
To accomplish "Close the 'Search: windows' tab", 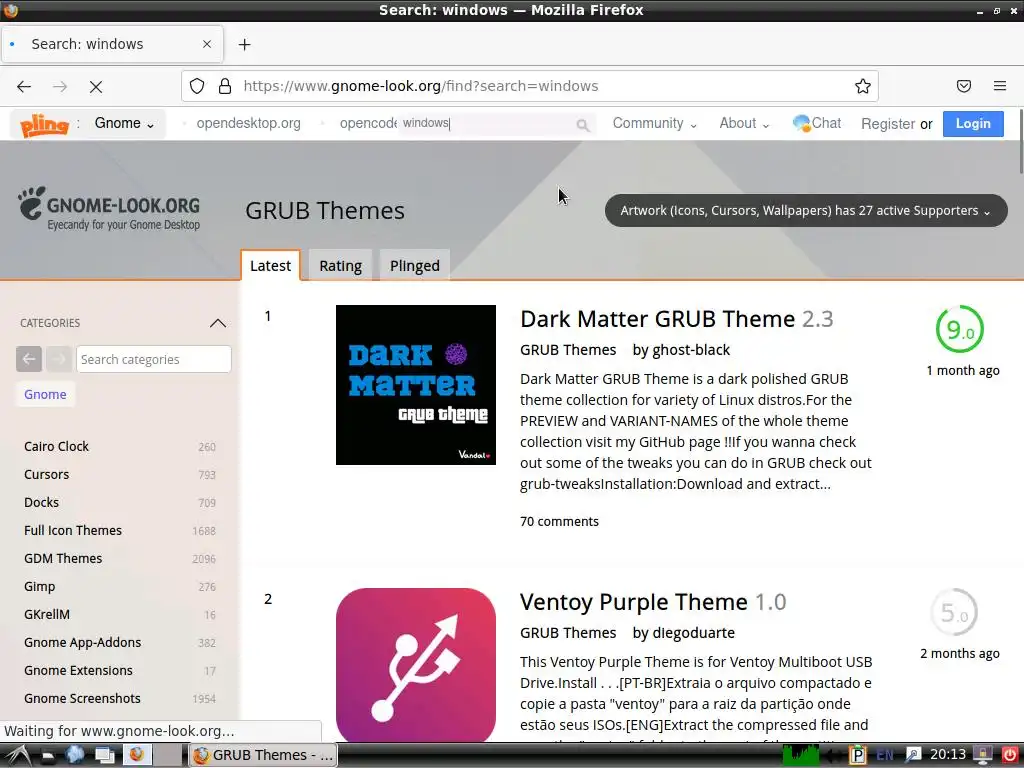I will [x=207, y=44].
